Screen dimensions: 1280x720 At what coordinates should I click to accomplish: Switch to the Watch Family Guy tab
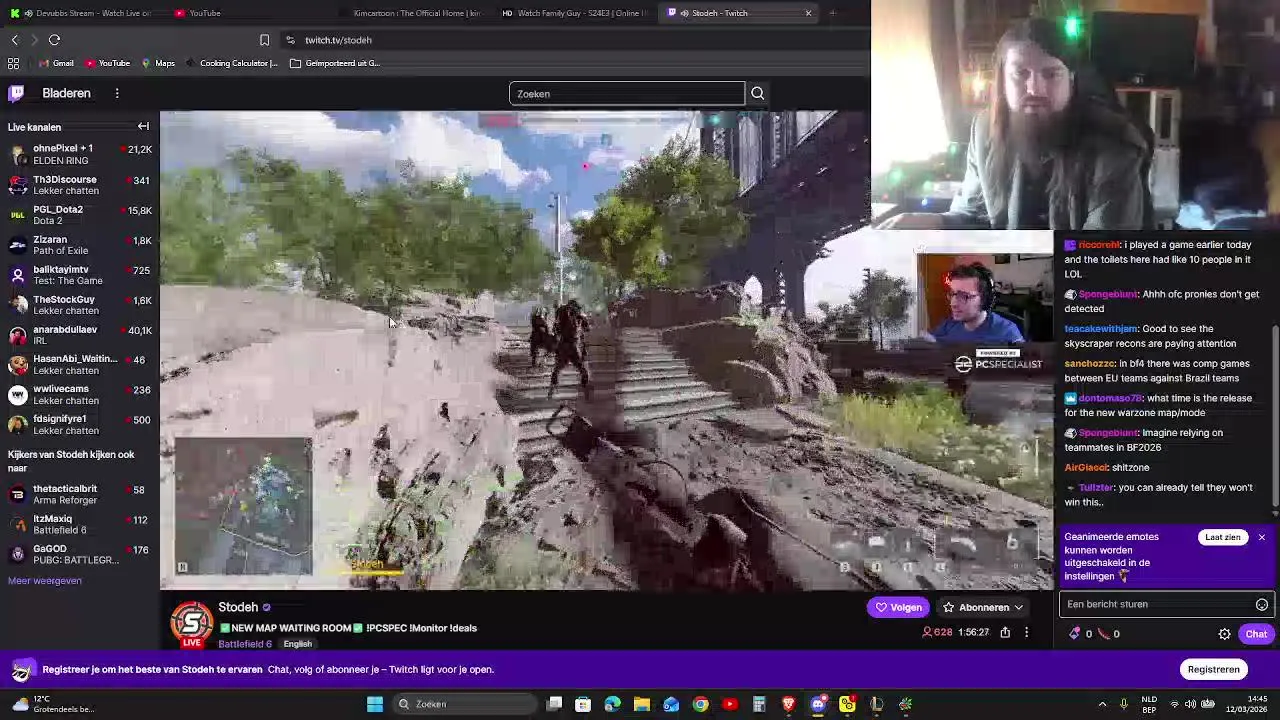(575, 13)
